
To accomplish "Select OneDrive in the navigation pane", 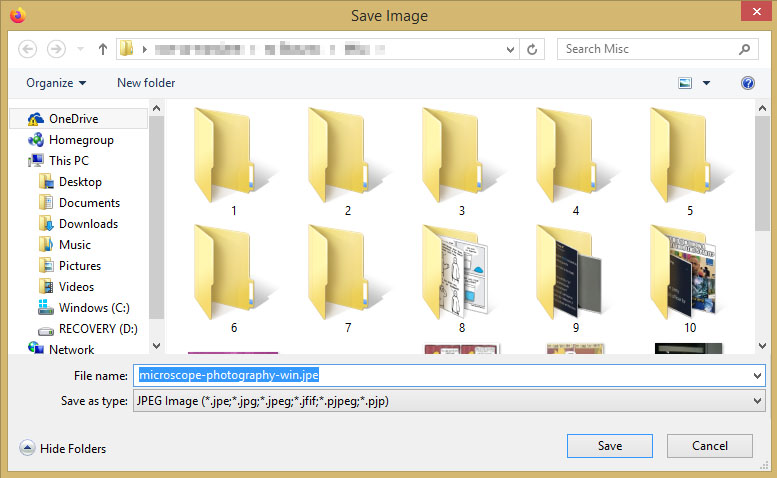I will pyautogui.click(x=73, y=119).
